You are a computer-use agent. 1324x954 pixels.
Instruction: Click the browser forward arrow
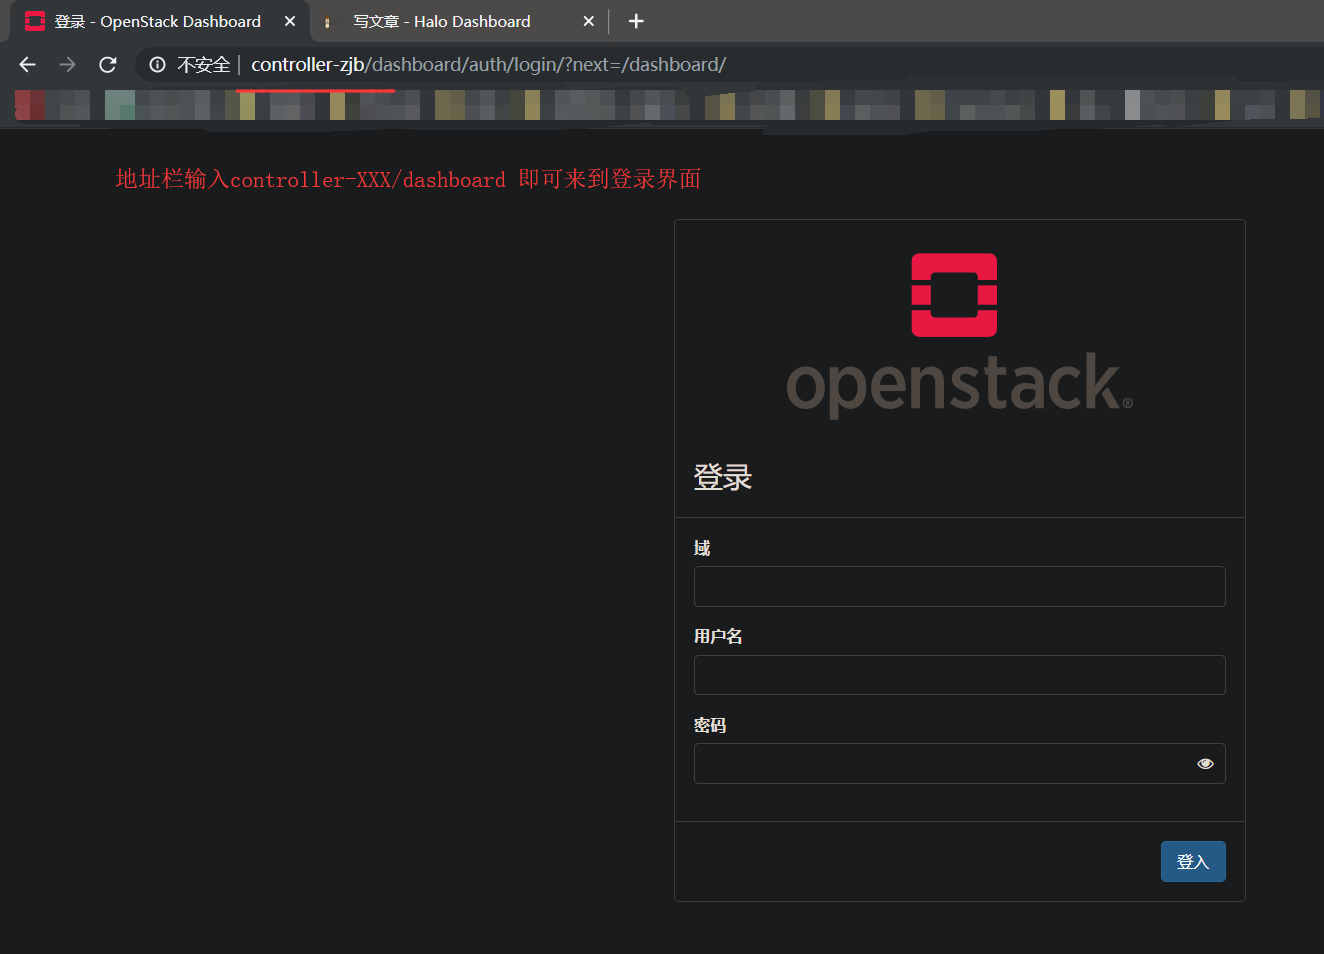(x=67, y=65)
